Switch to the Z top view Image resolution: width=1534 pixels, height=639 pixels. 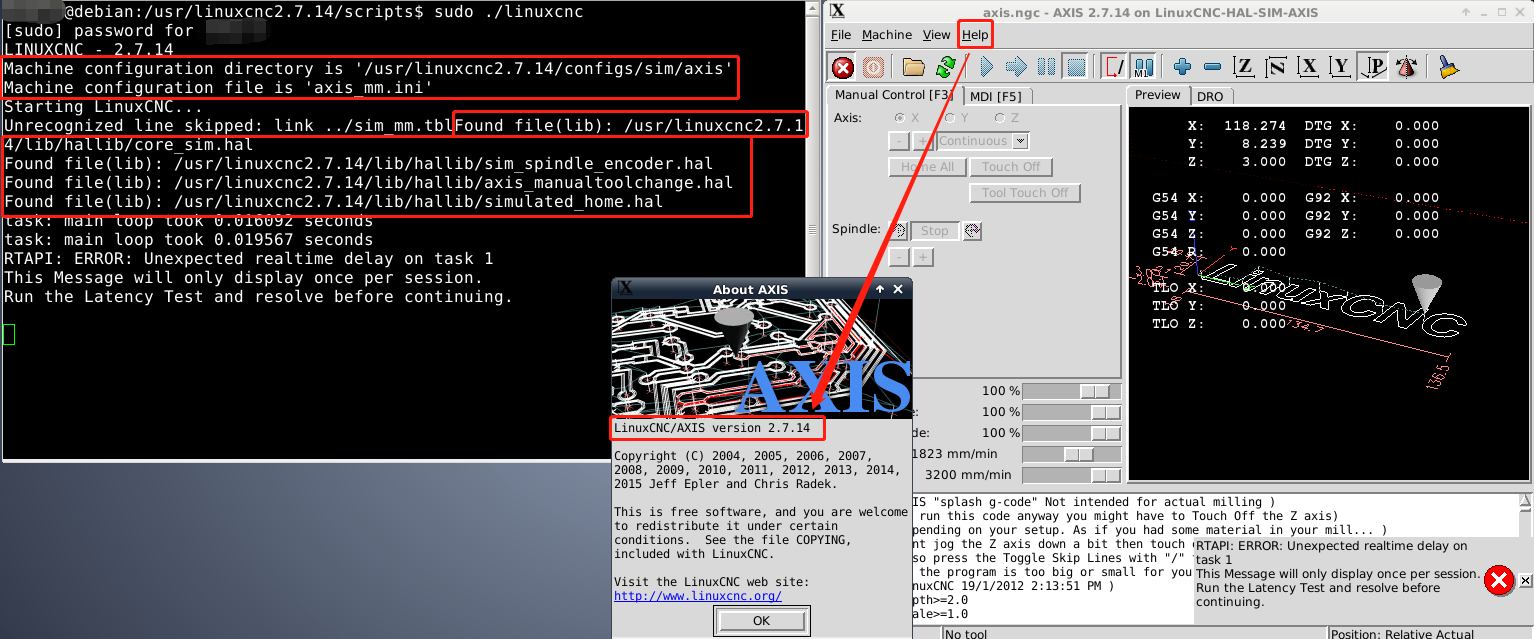[1244, 67]
